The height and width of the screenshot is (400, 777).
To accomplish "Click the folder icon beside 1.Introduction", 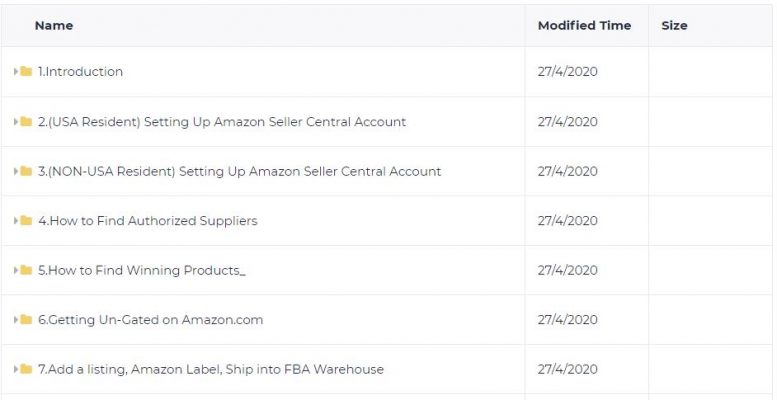I will click(26, 71).
